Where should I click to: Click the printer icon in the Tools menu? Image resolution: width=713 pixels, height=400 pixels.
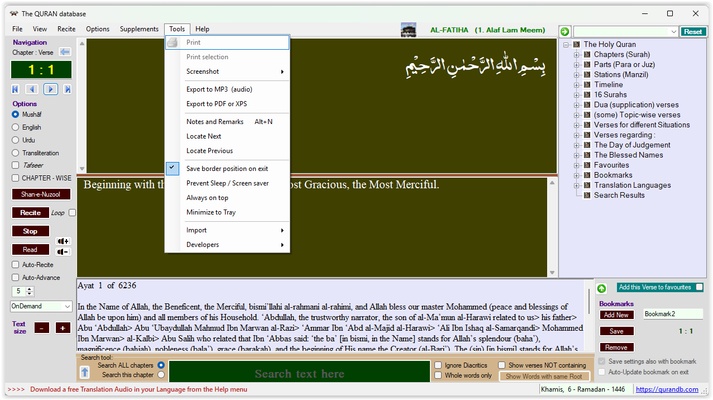[172, 42]
